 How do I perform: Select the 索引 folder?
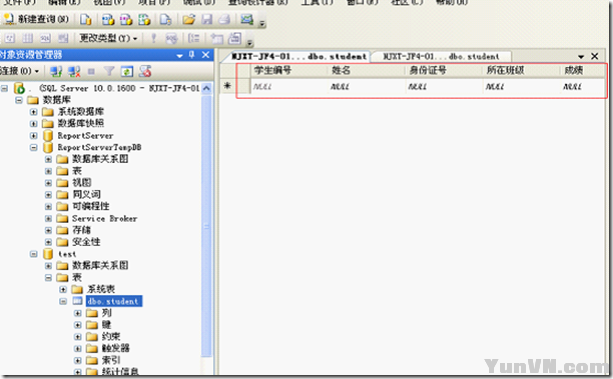[111, 360]
